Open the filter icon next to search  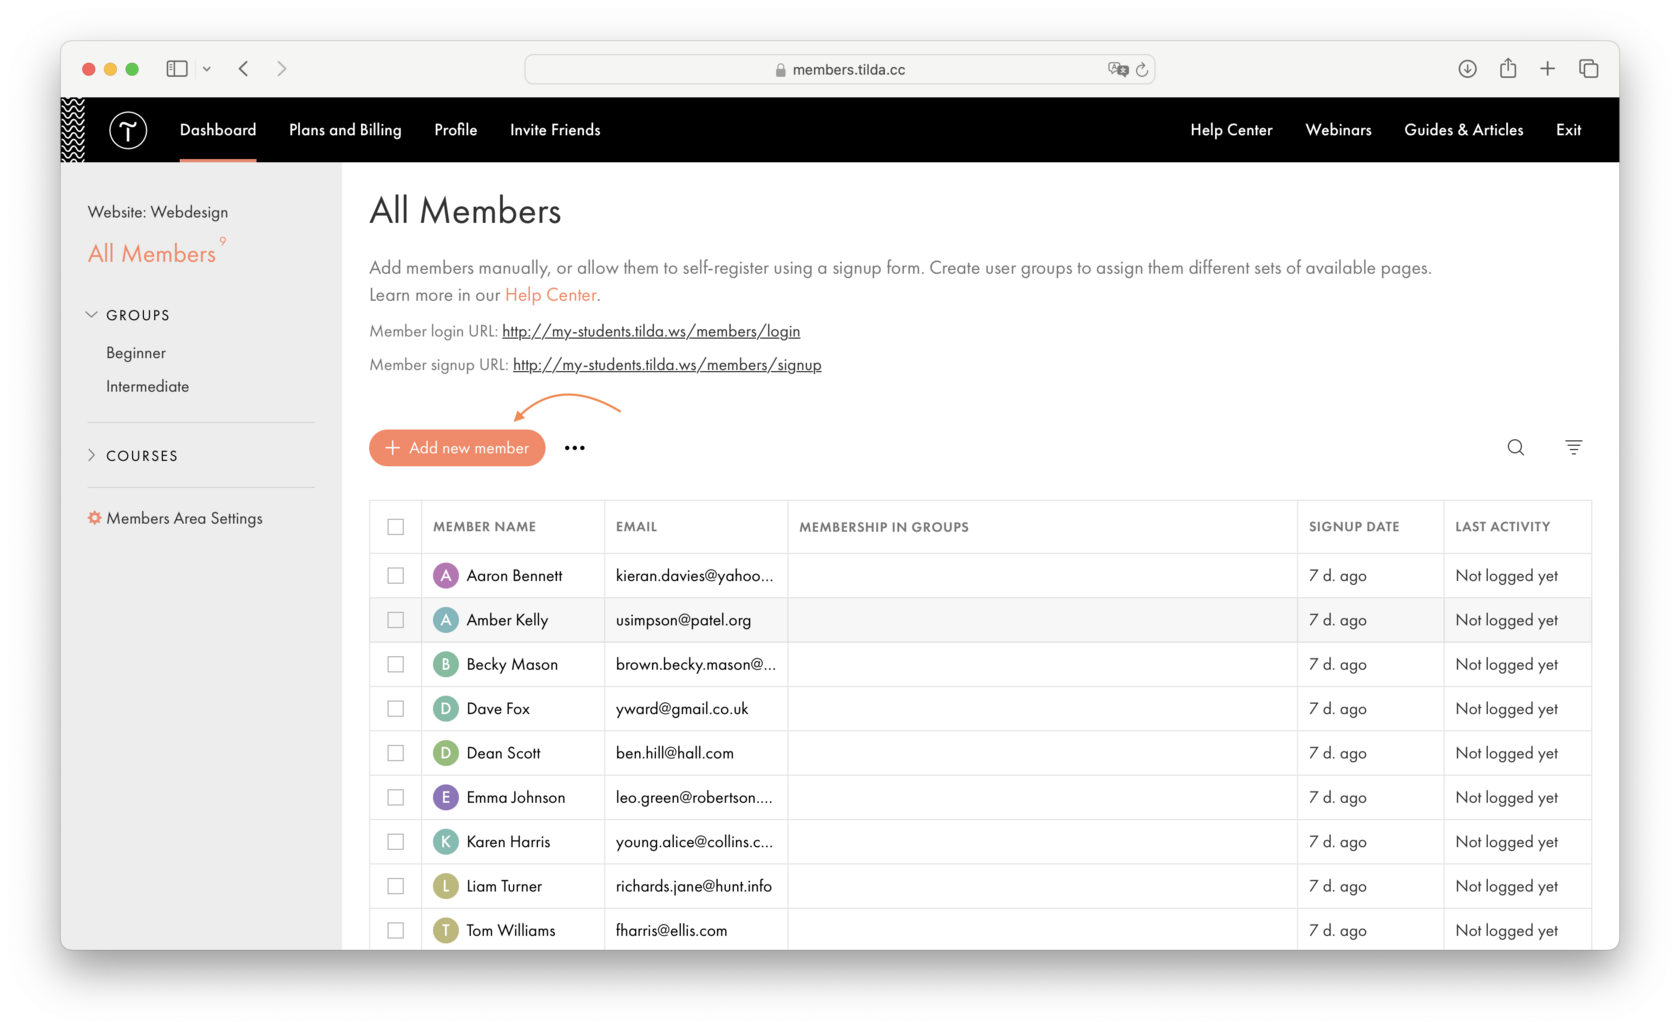(1573, 447)
